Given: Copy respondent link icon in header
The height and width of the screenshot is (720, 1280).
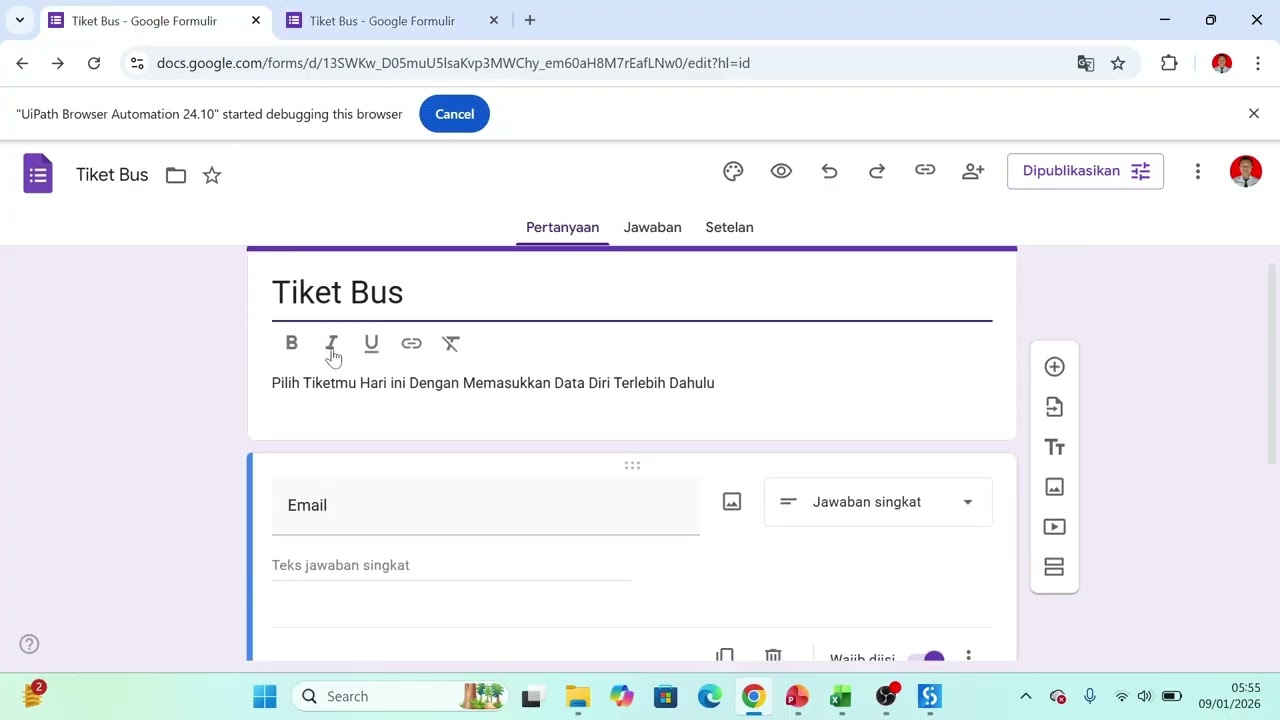Looking at the screenshot, I should pos(925,171).
